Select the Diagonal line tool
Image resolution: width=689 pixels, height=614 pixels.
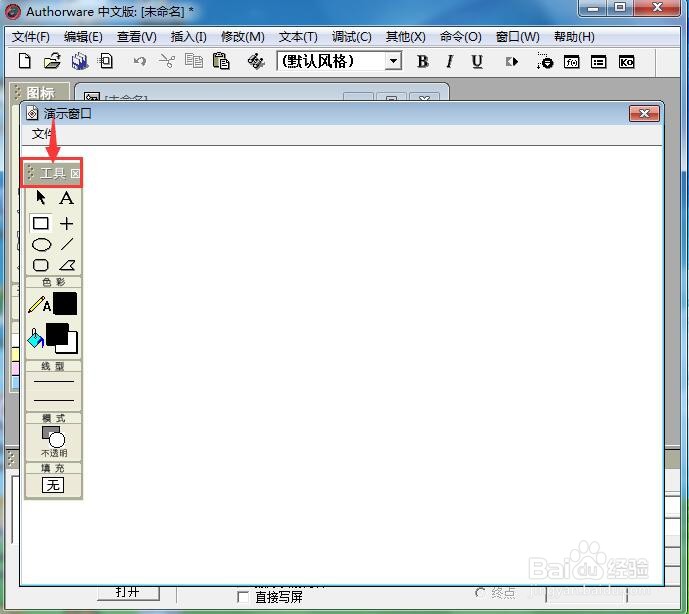click(67, 244)
